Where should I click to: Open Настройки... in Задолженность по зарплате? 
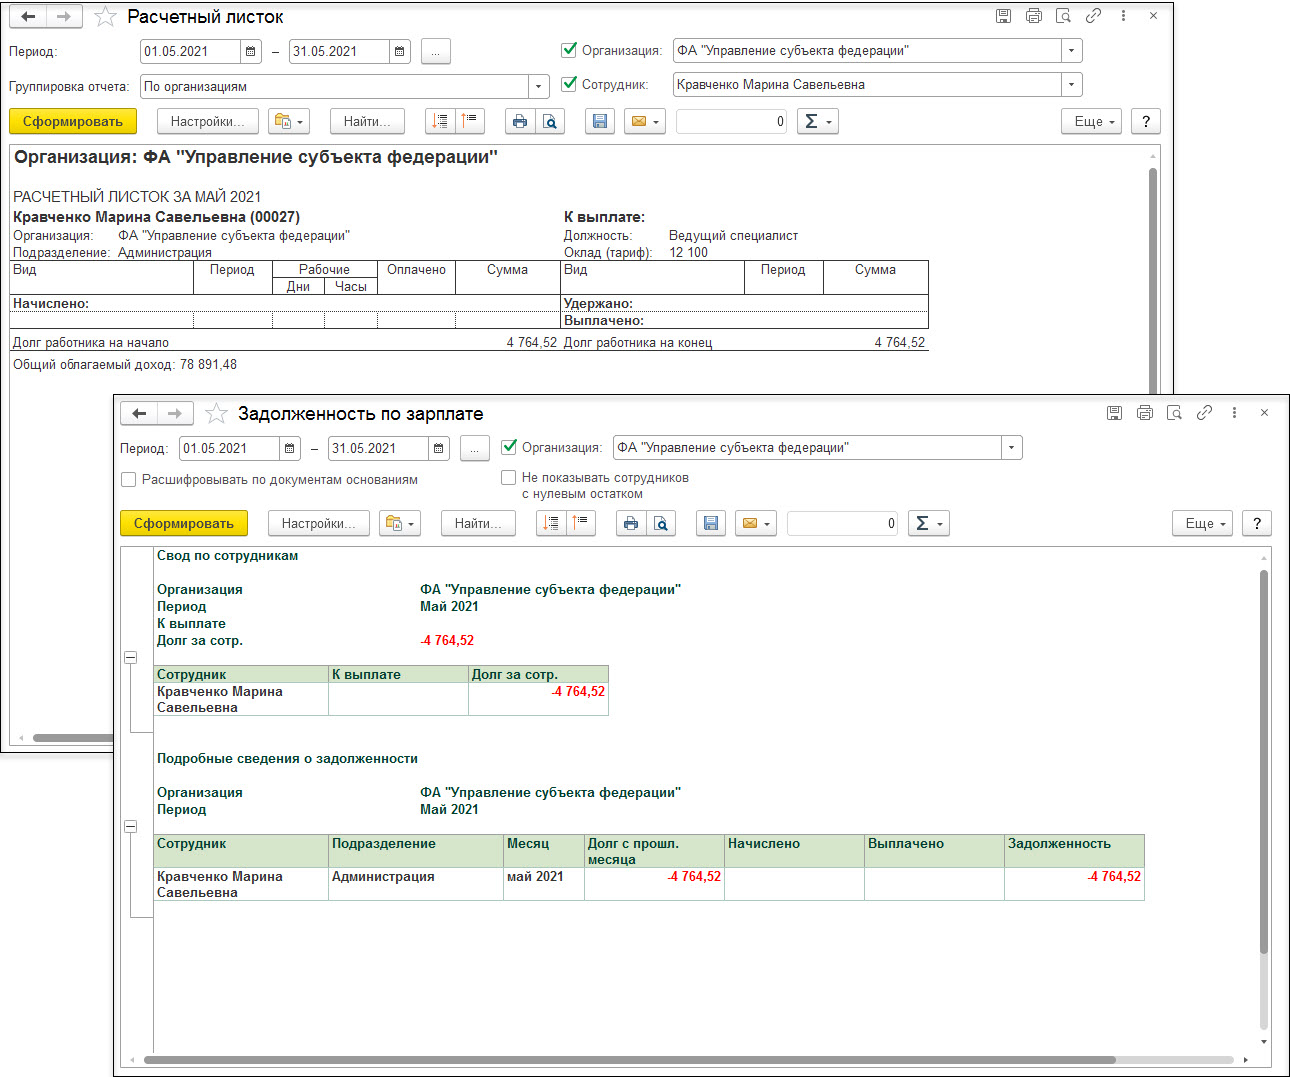319,523
